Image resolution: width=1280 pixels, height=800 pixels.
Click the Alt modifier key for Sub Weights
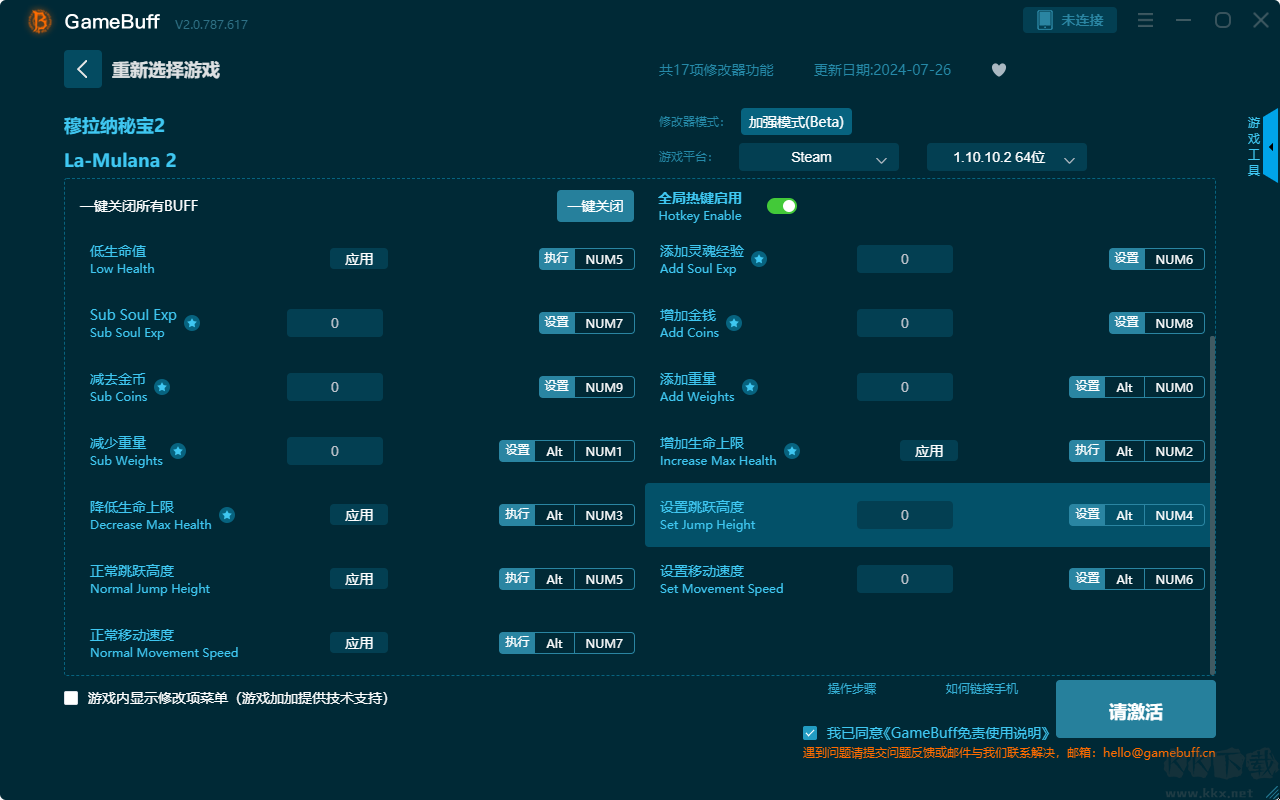(554, 451)
